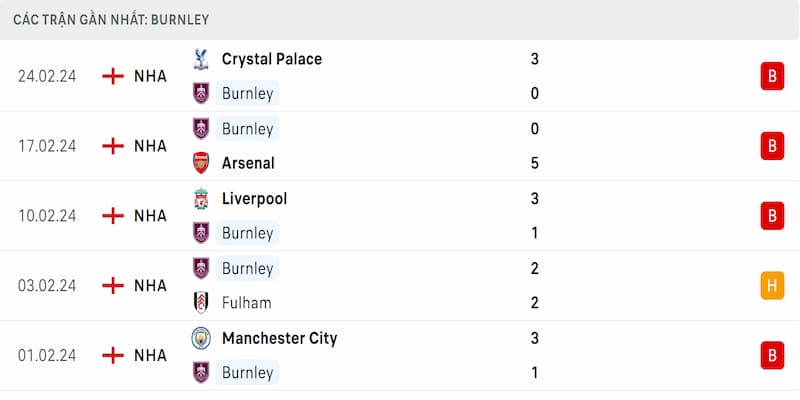Click the Manchester City club crest

click(x=202, y=338)
